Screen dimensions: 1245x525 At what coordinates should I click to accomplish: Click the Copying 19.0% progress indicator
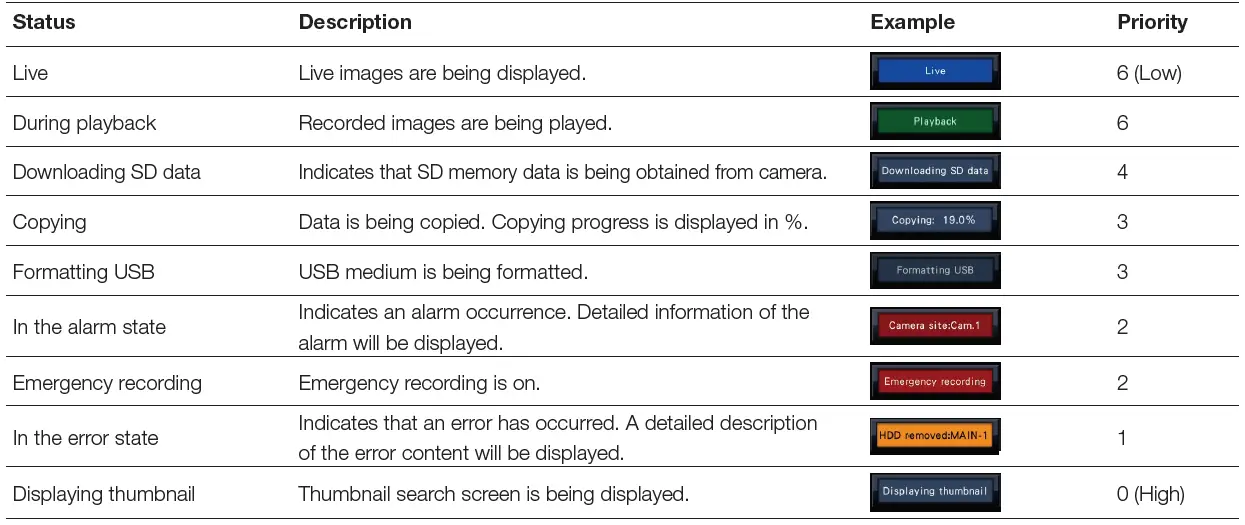point(935,221)
